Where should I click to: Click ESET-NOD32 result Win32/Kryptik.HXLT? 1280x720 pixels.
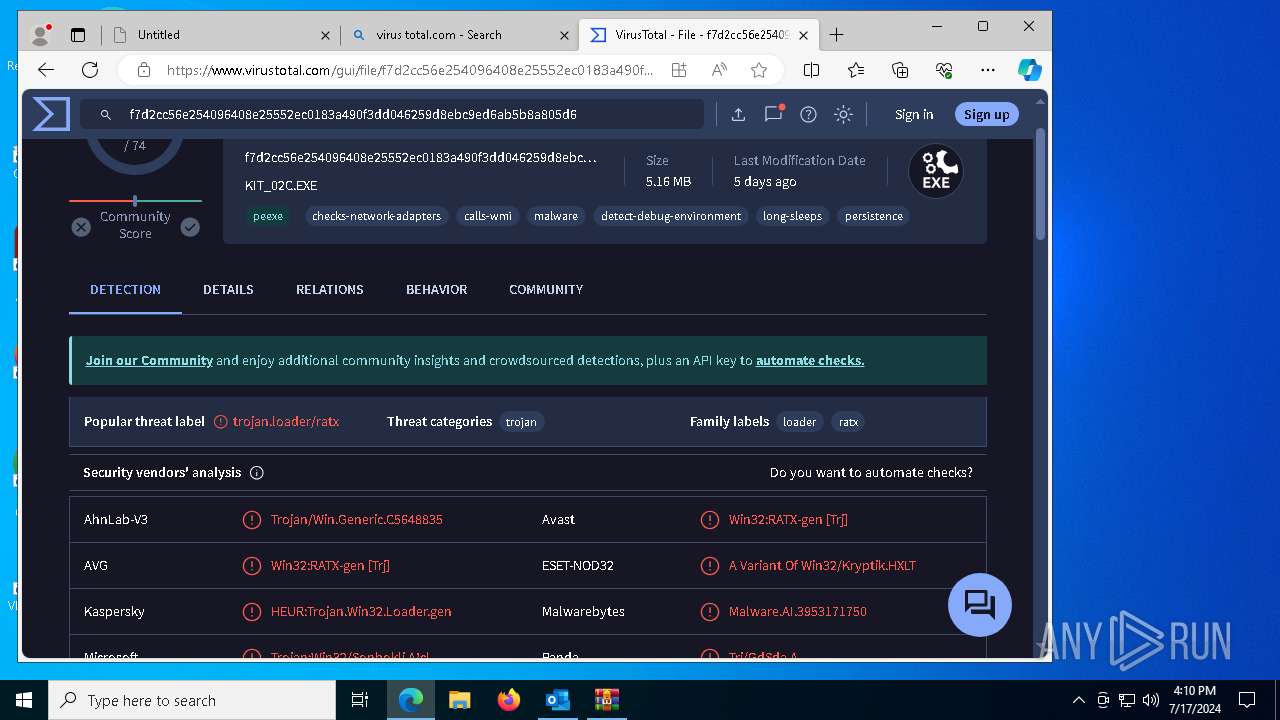click(x=822, y=565)
